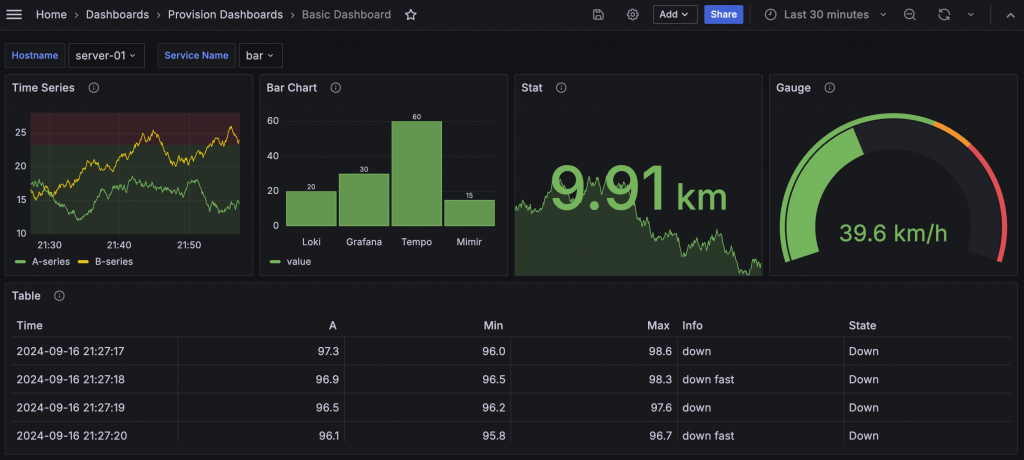
Task: Collapse the top bar with chevron
Action: coord(1010,14)
